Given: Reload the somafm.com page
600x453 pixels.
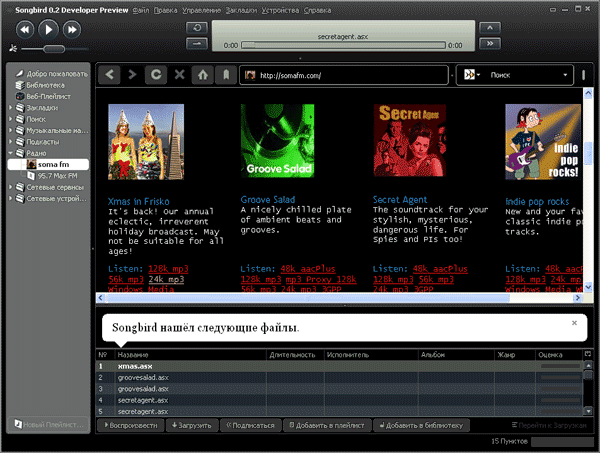Looking at the screenshot, I should [156, 75].
